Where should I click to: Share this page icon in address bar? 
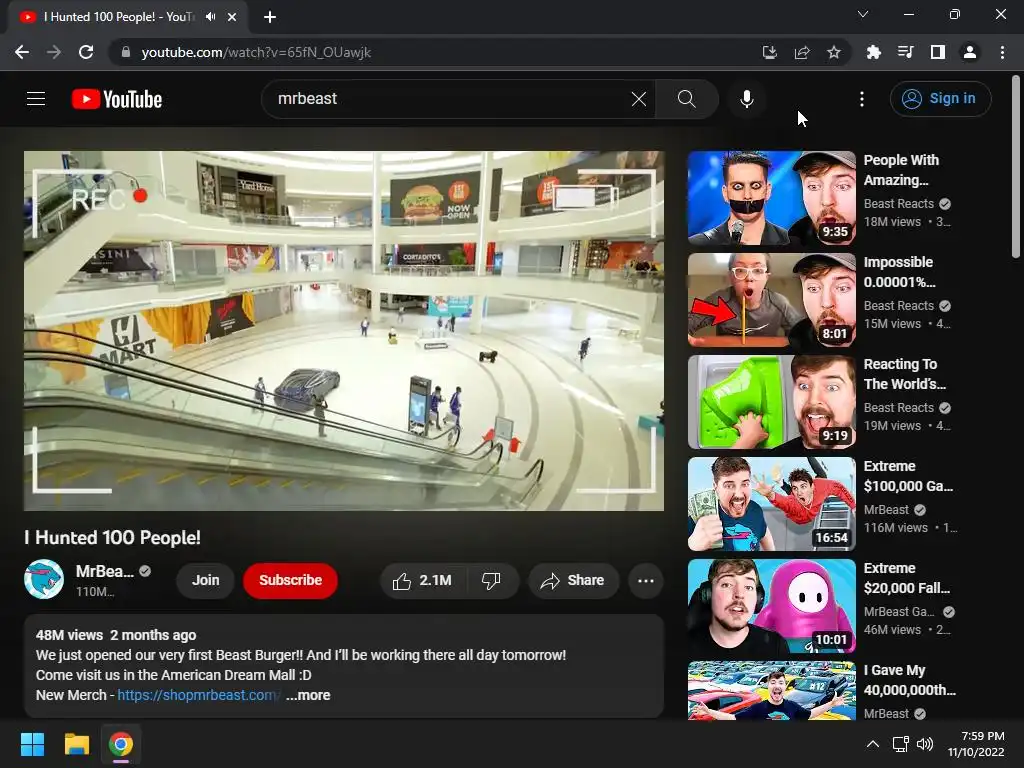pos(802,52)
